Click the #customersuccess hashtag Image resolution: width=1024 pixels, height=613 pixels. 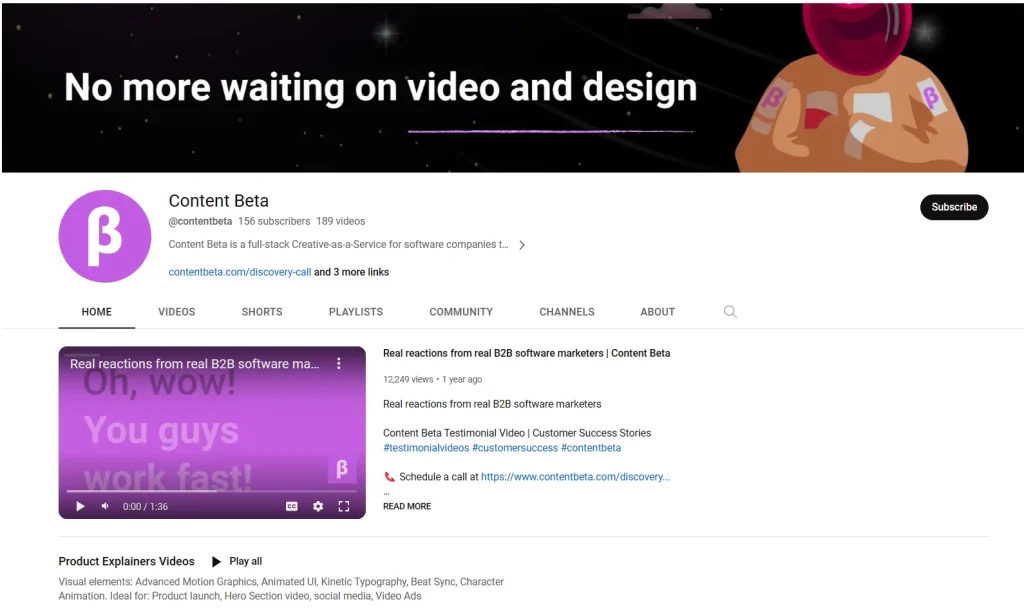(x=515, y=448)
